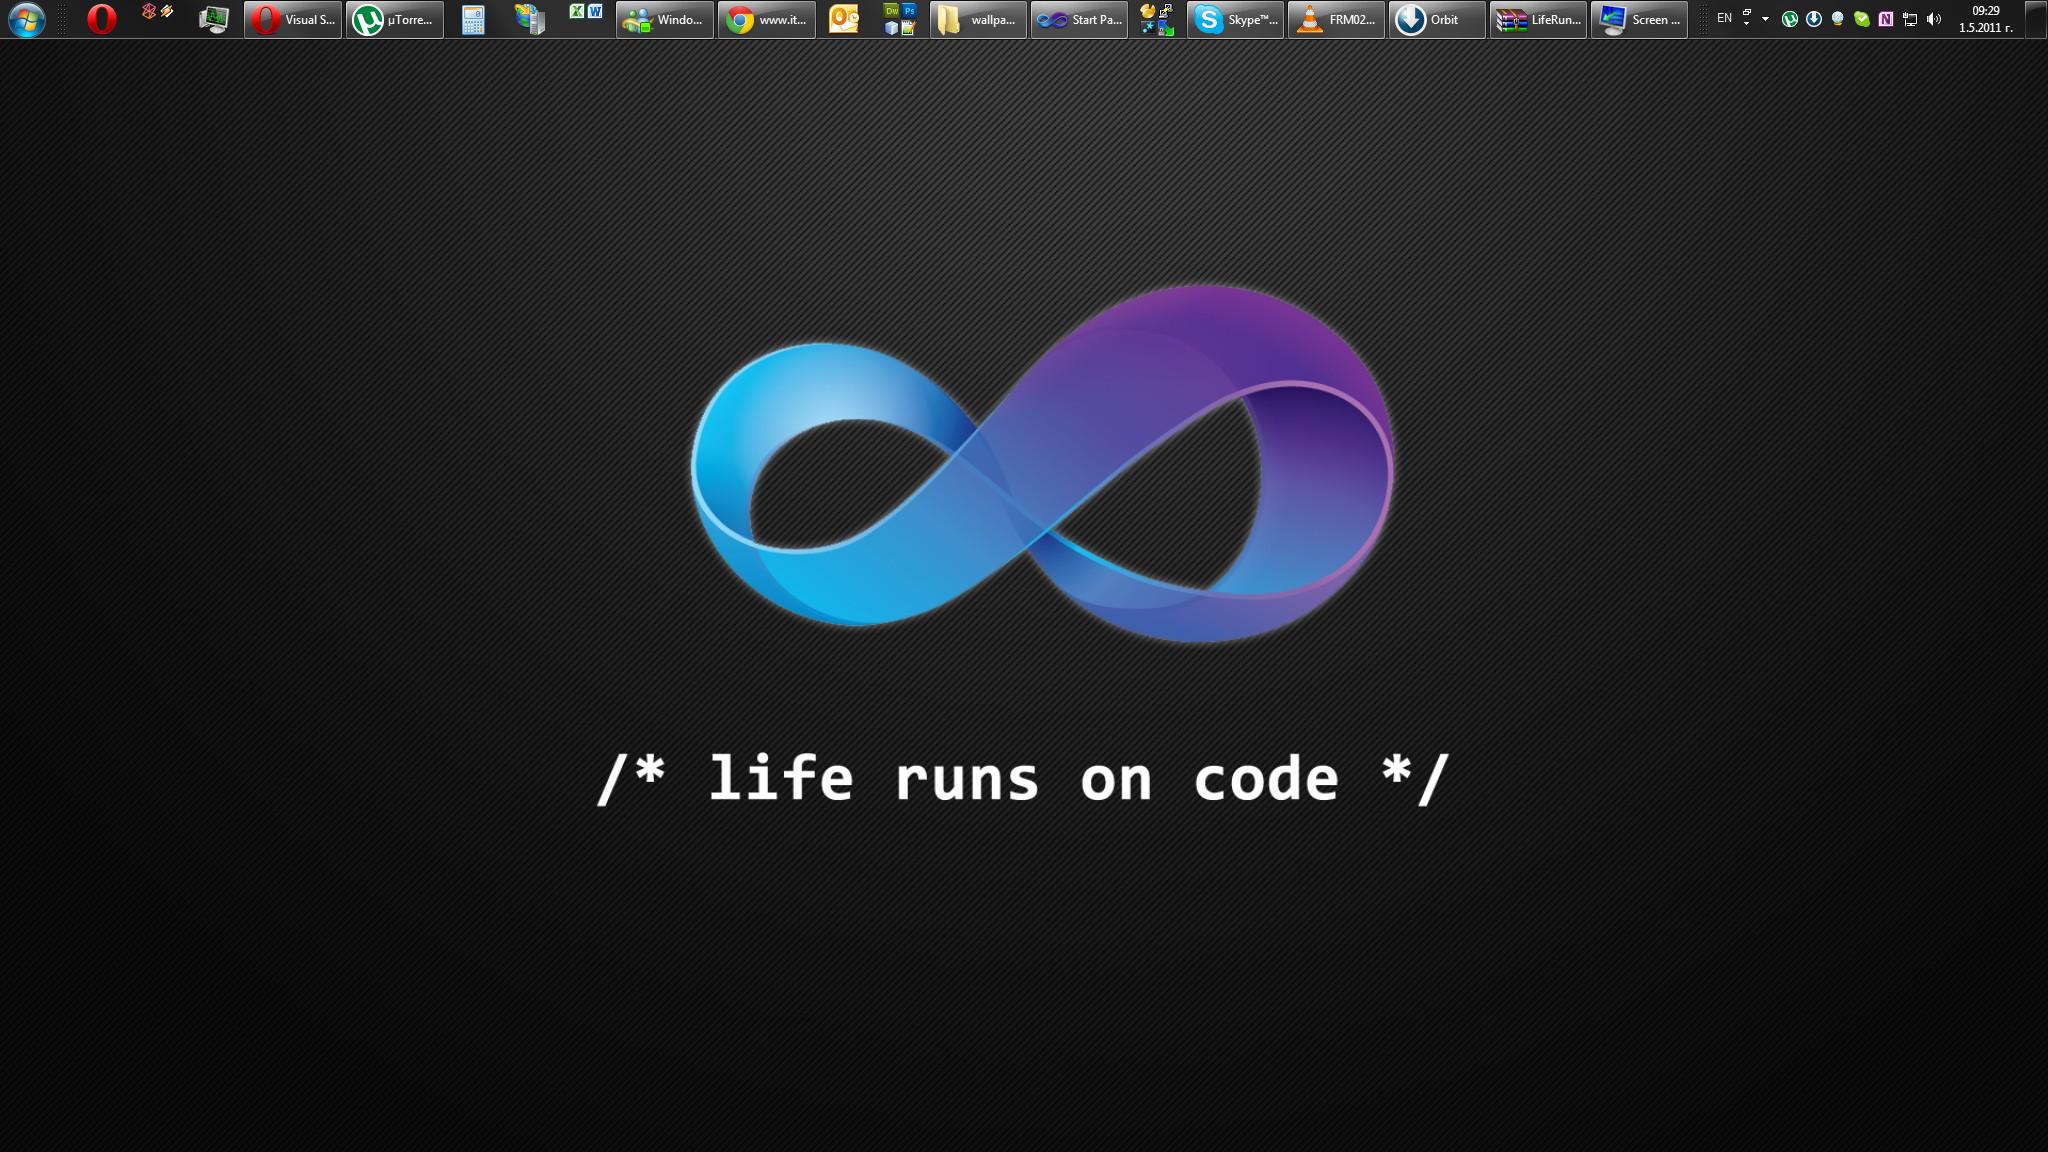Image resolution: width=2048 pixels, height=1152 pixels.
Task: Open the Windows Start orb
Action: pyautogui.click(x=26, y=19)
